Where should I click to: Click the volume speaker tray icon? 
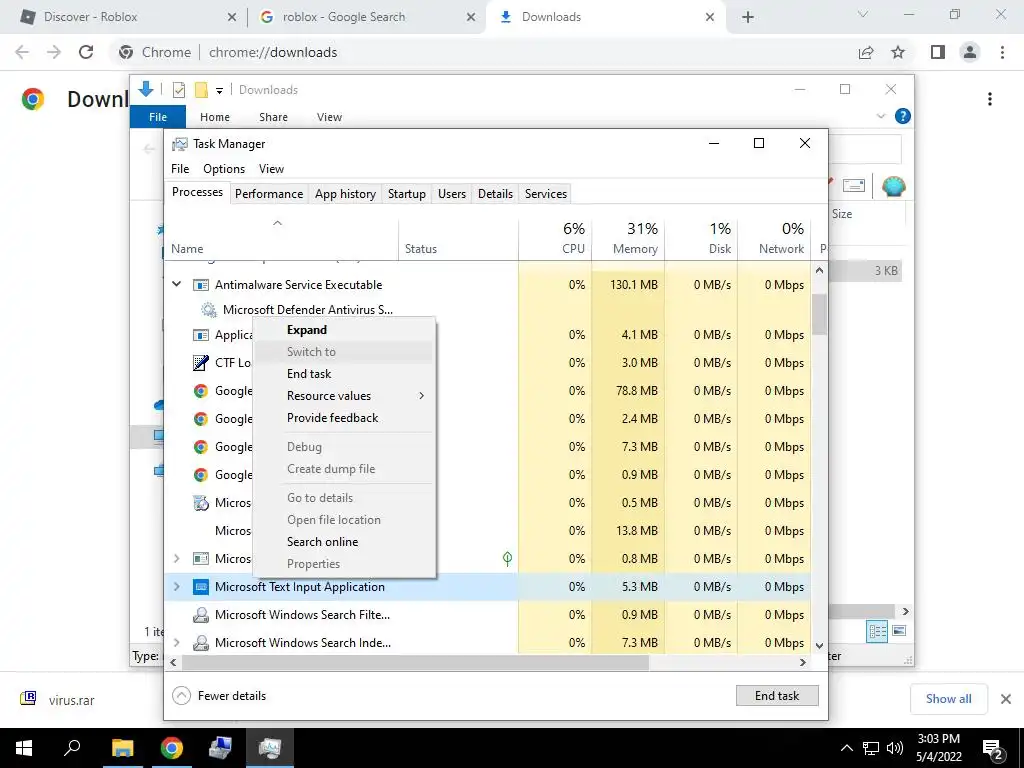pyautogui.click(x=895, y=748)
